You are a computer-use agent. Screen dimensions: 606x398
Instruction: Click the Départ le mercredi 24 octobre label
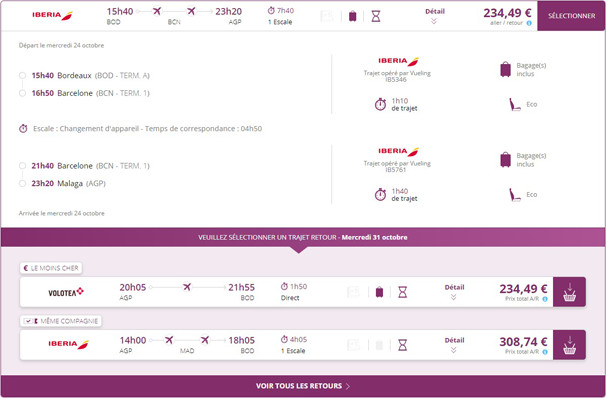(x=61, y=45)
